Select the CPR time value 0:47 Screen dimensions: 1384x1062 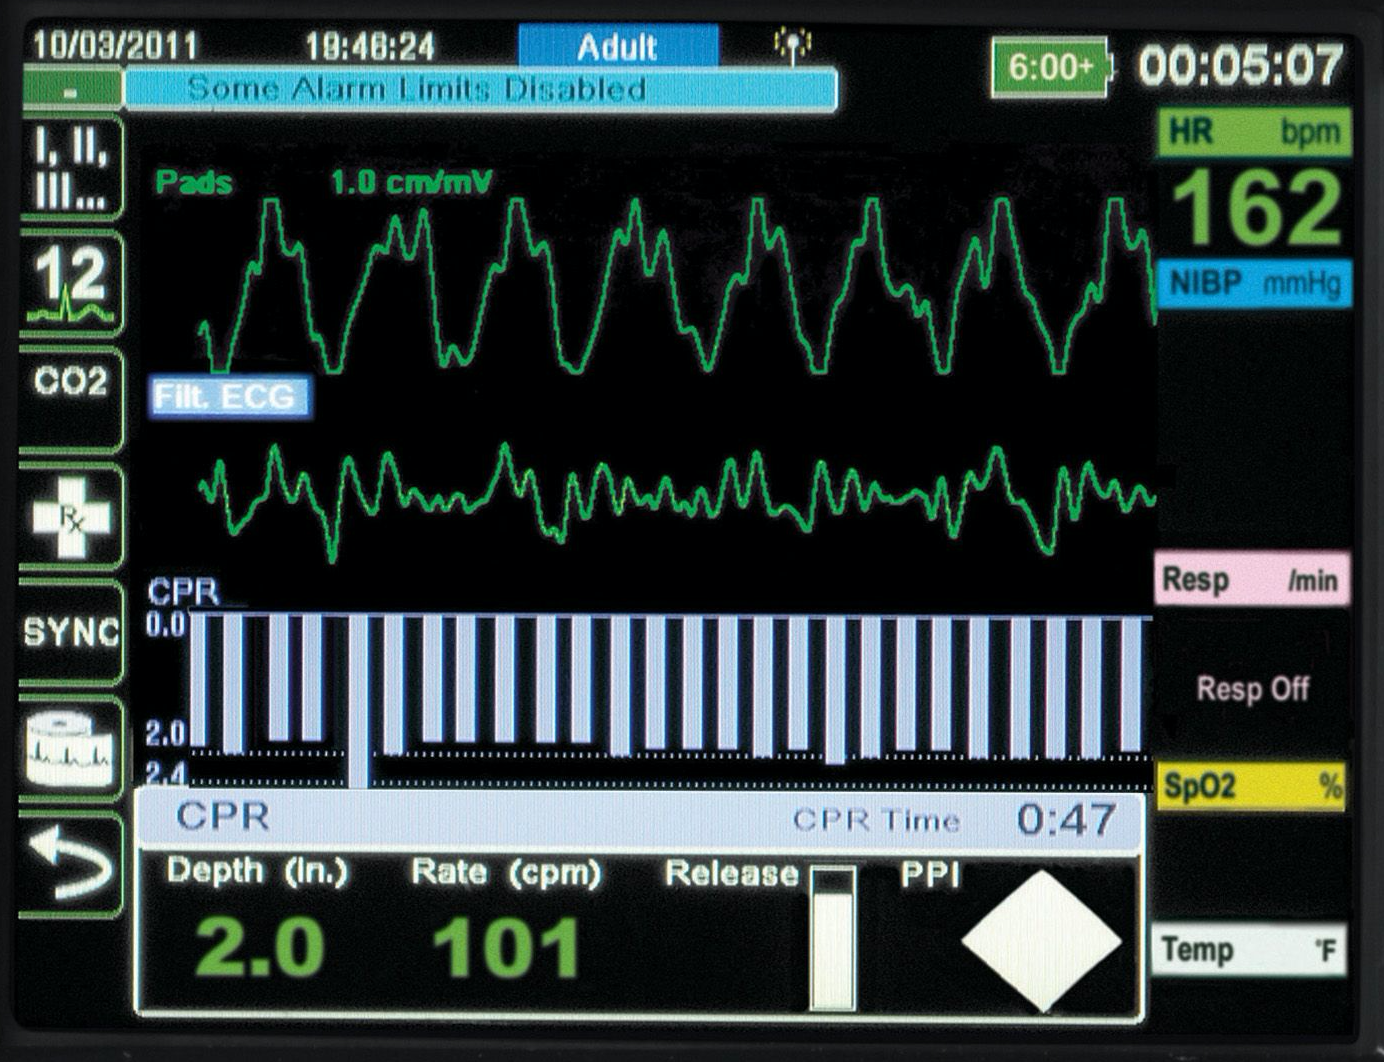coord(1065,820)
